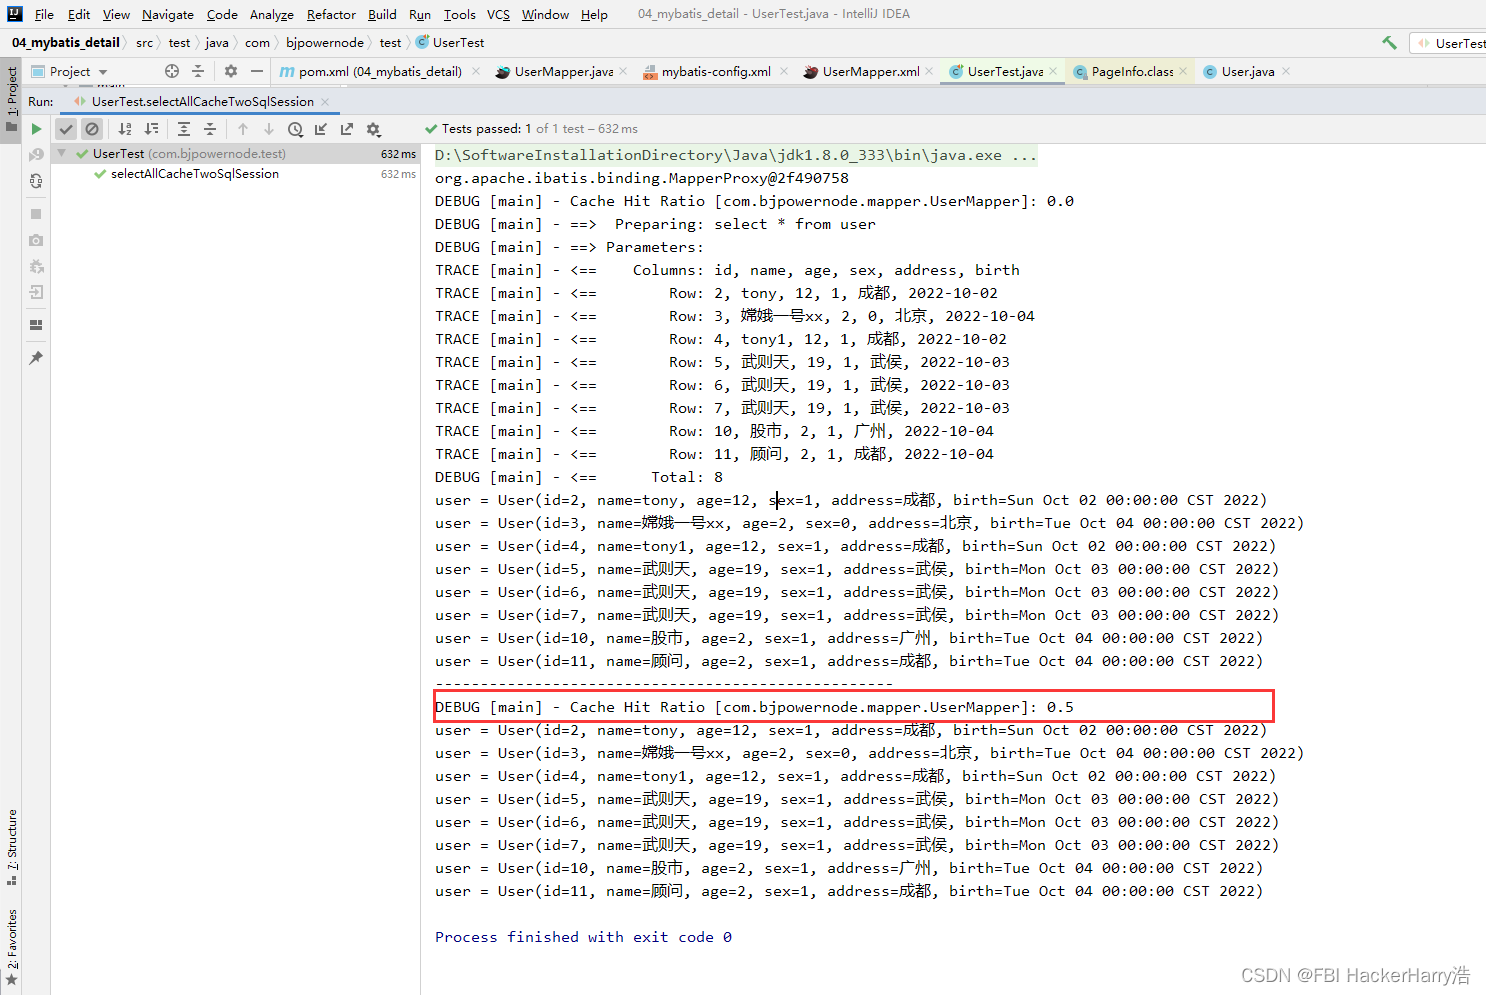The width and height of the screenshot is (1486, 995).
Task: Expand all test nodes in Run toolbar
Action: click(x=184, y=129)
